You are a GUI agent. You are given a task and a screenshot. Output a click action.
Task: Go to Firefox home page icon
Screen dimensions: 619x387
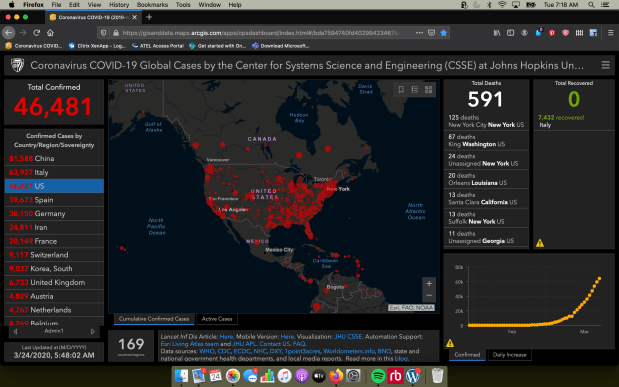click(50, 33)
